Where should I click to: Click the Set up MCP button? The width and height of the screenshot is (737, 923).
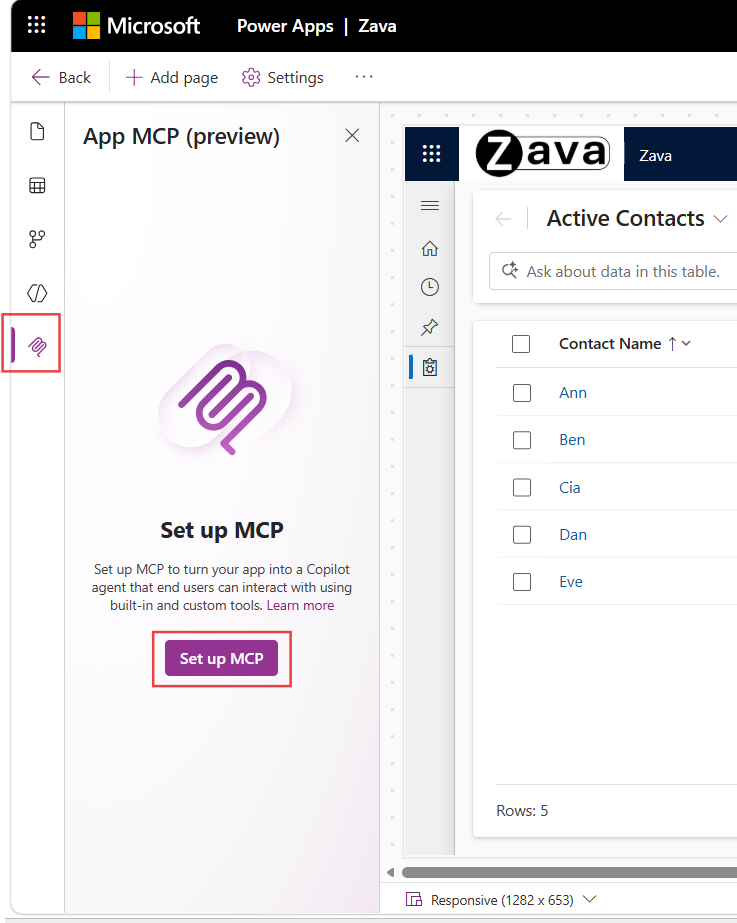pyautogui.click(x=221, y=658)
